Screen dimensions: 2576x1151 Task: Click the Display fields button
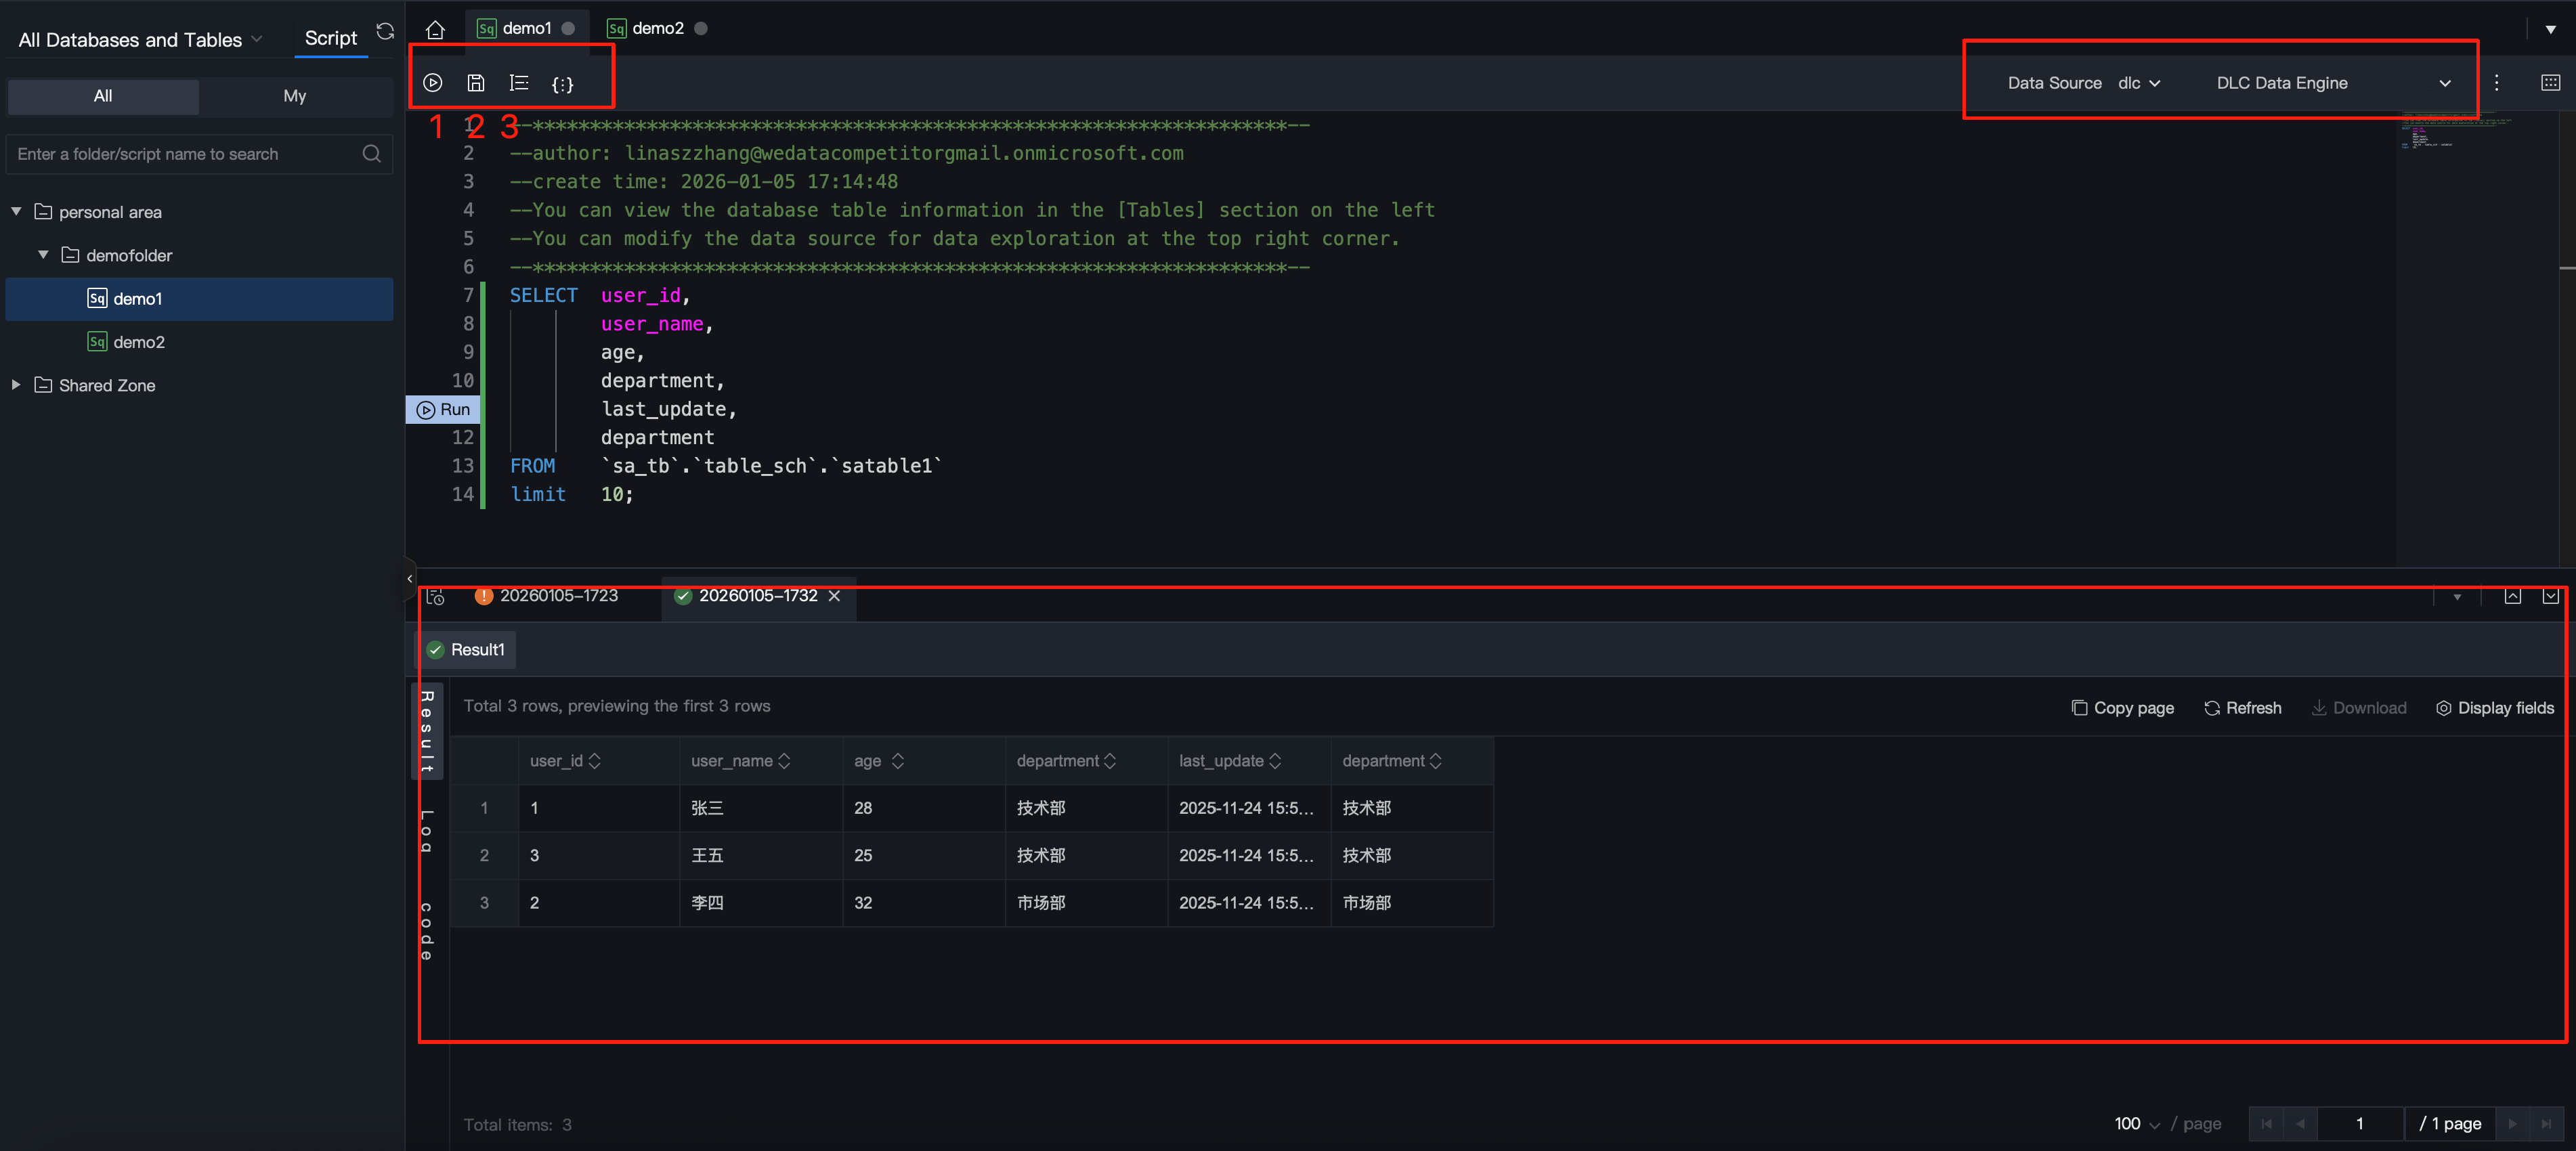[2494, 708]
